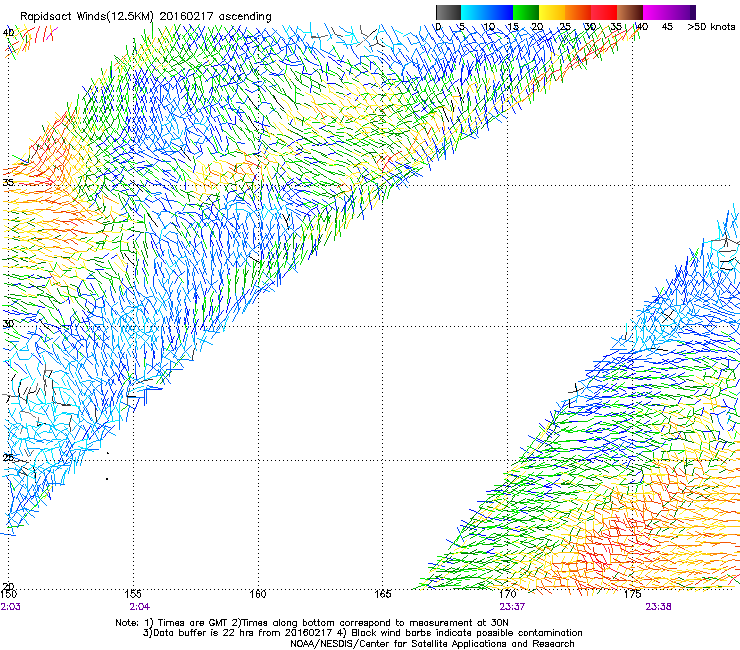Click the orange 25-30 knots color segment
740x650 pixels.
[578, 12]
